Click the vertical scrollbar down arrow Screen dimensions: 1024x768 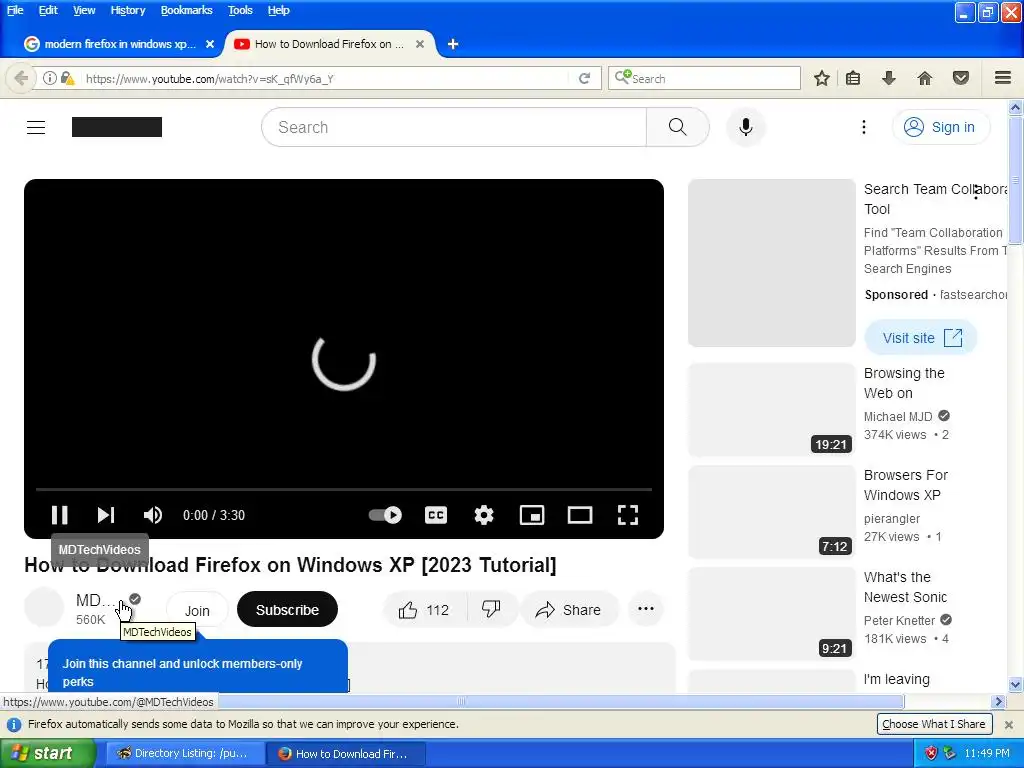[x=1015, y=684]
